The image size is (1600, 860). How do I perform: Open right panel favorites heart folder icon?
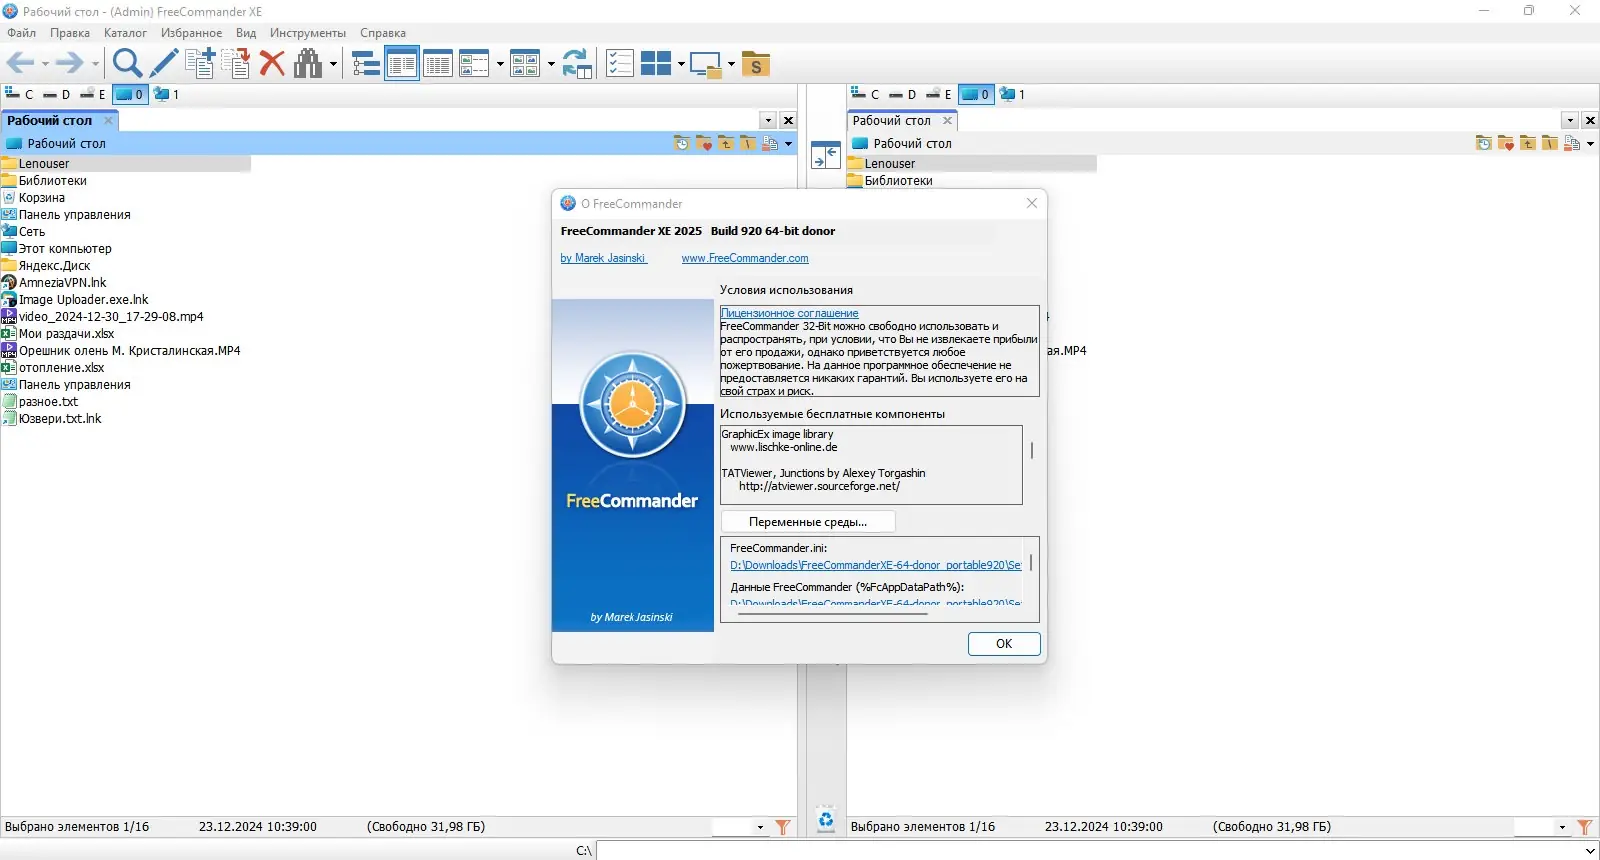(x=1506, y=143)
